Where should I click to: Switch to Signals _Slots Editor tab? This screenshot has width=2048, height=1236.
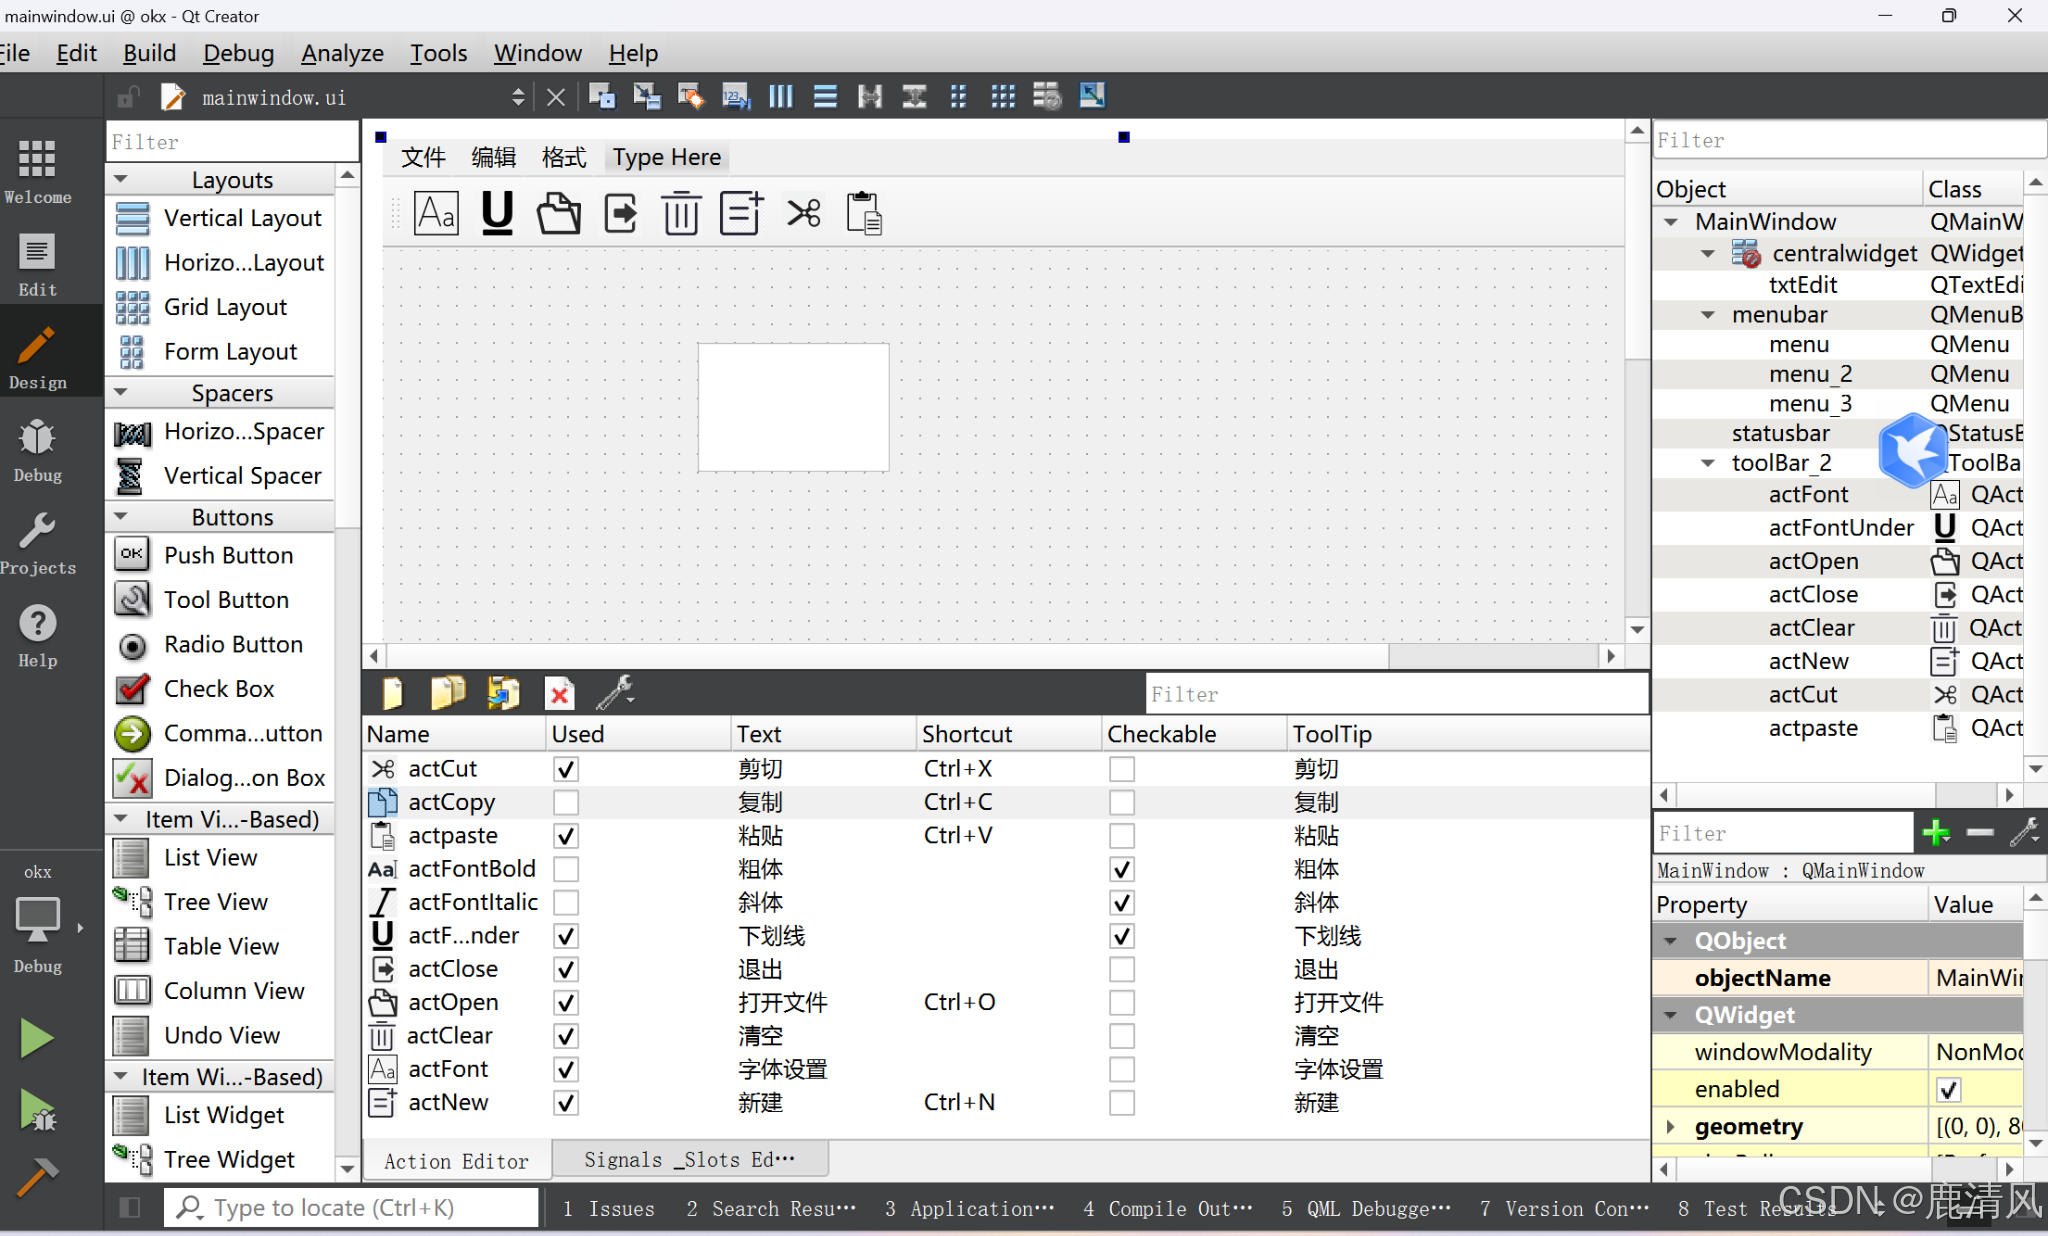pyautogui.click(x=689, y=1160)
